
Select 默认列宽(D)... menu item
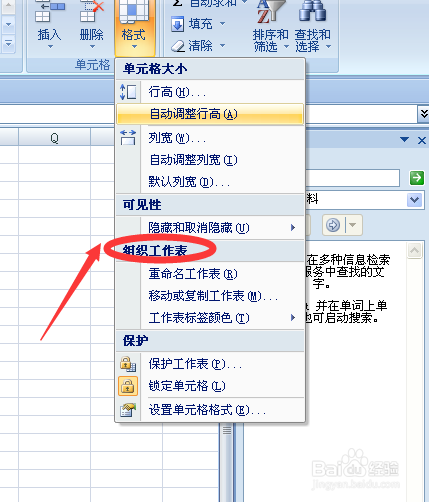click(x=210, y=182)
